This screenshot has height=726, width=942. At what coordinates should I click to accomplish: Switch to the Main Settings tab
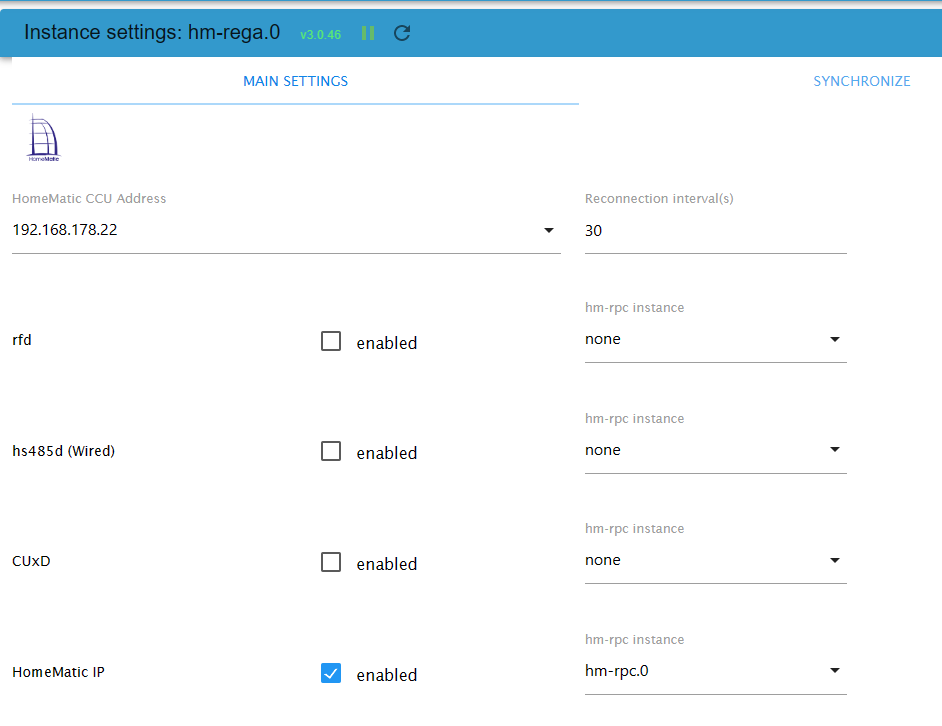tap(296, 81)
